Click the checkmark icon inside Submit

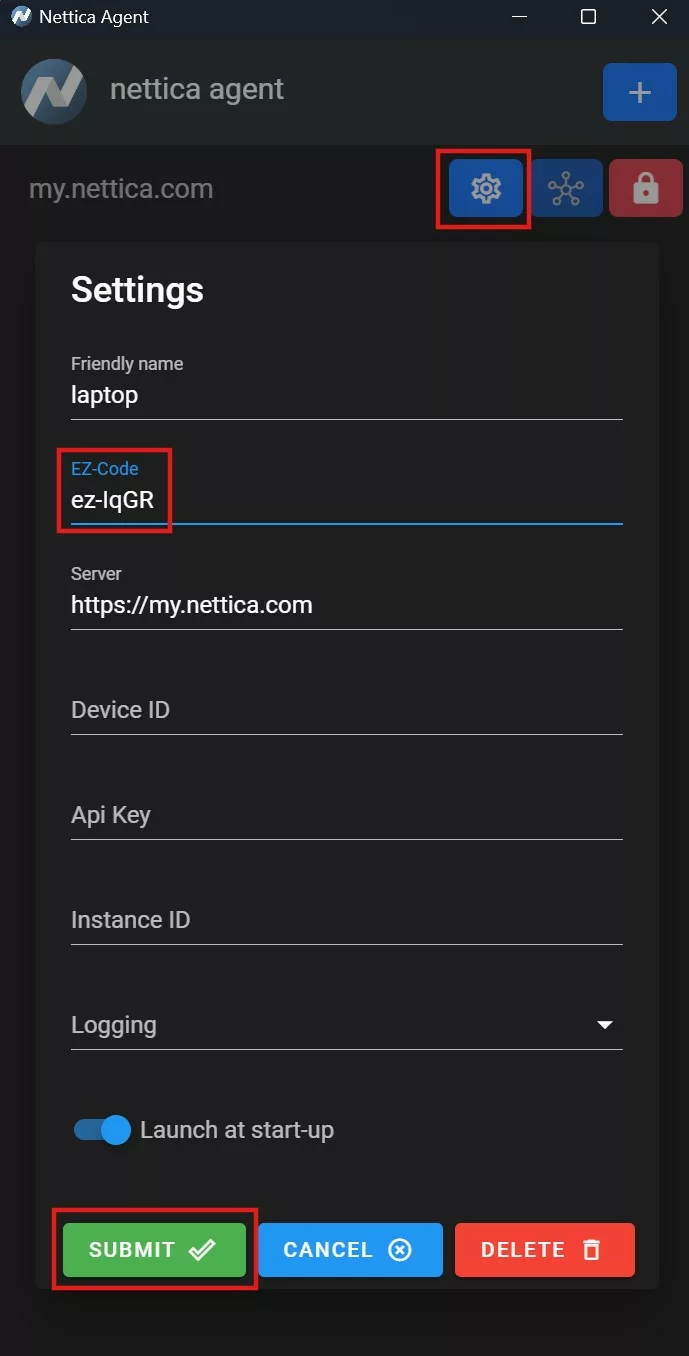click(202, 1249)
